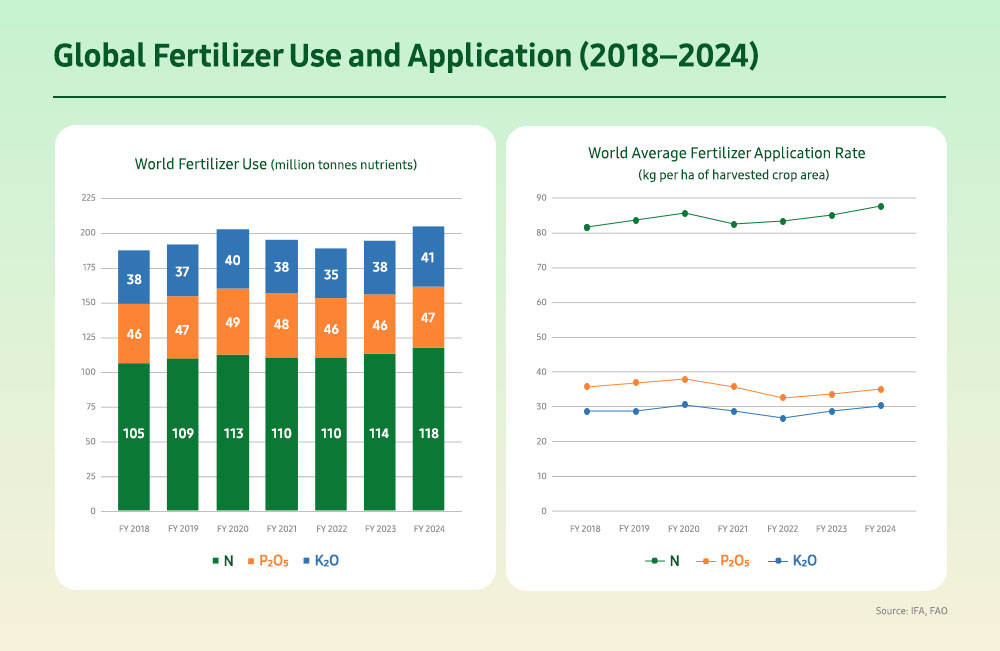Click the FY 2019 green bar segment labeled 109
This screenshot has height=651, width=1000.
coord(183,434)
